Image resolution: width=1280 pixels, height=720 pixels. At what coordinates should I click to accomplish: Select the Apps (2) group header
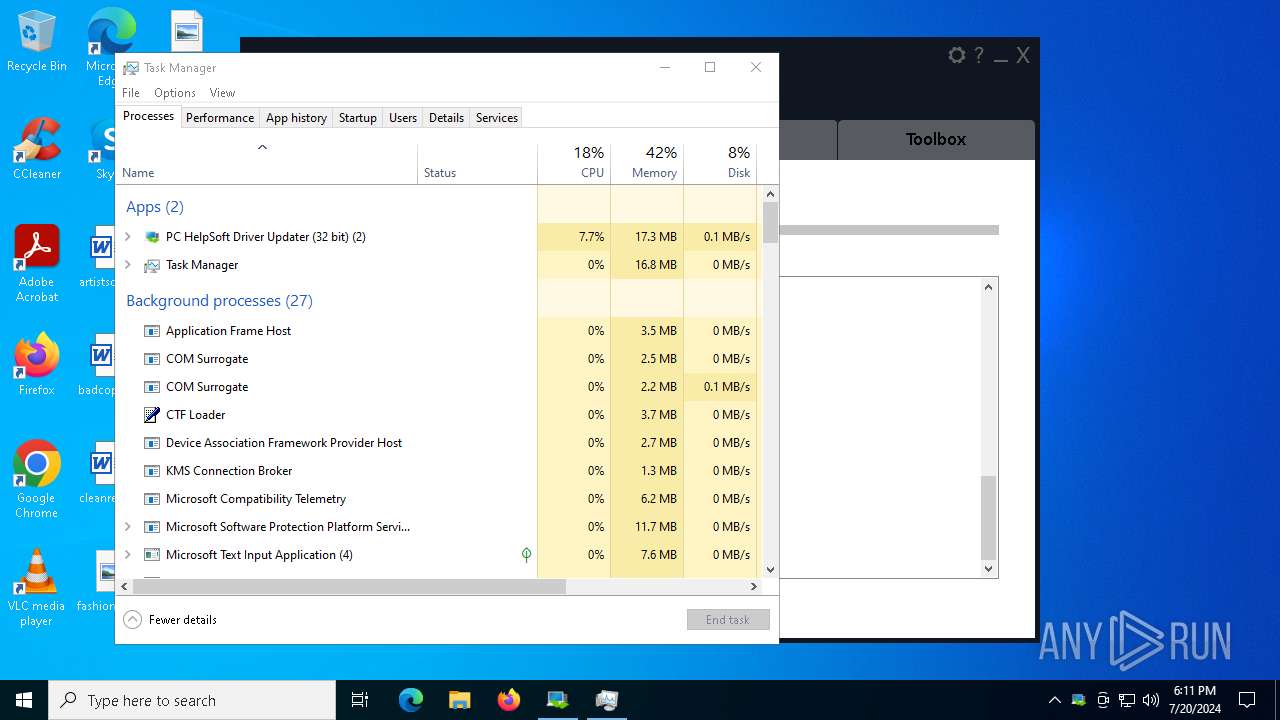(x=155, y=207)
